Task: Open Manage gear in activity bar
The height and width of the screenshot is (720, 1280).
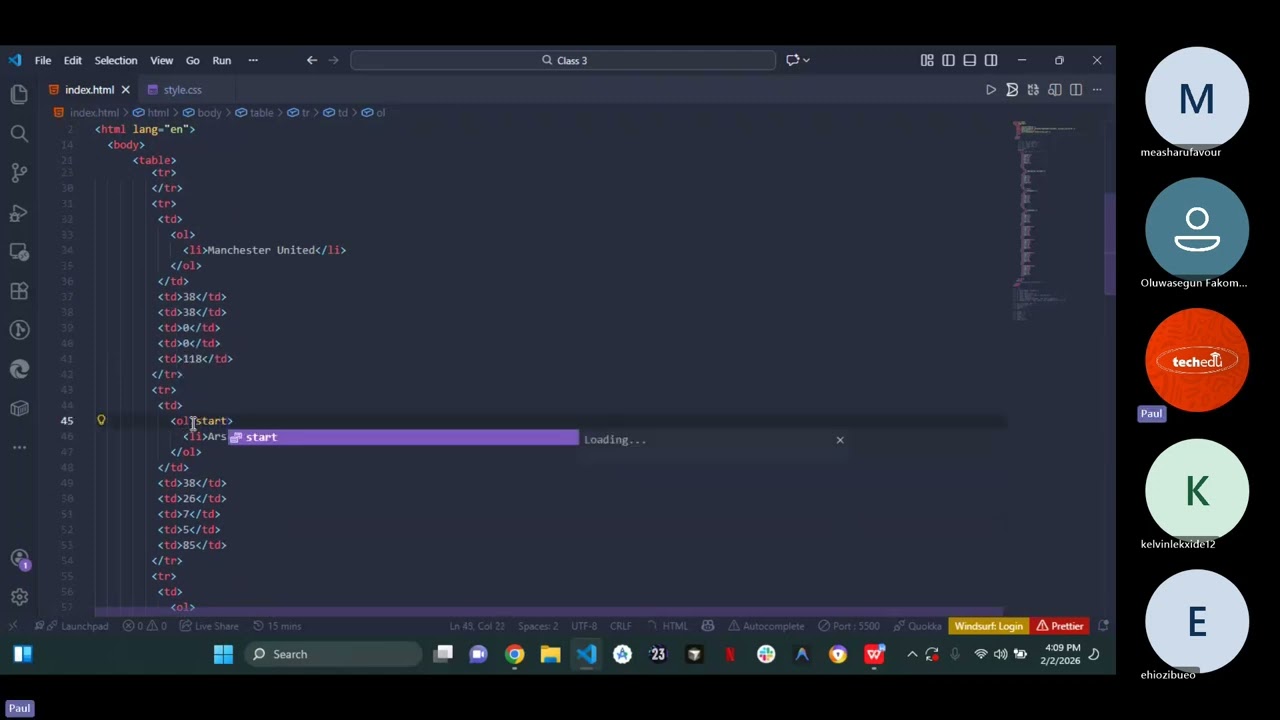Action: (19, 597)
